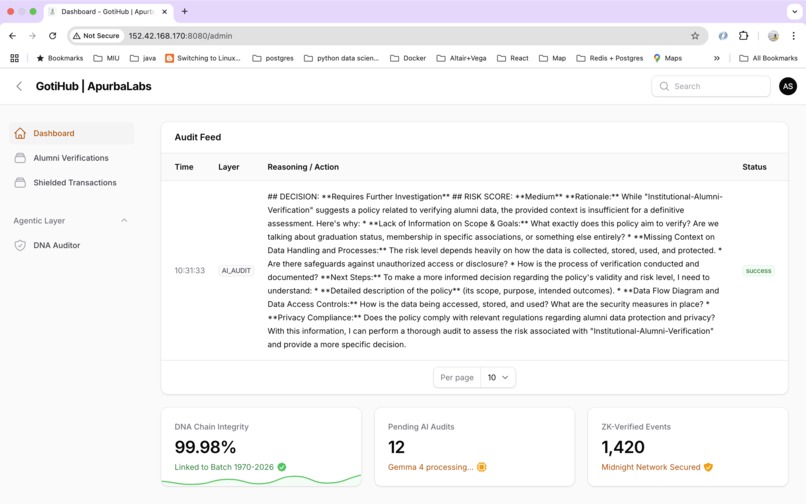Click the orange shield secured icon

click(708, 467)
